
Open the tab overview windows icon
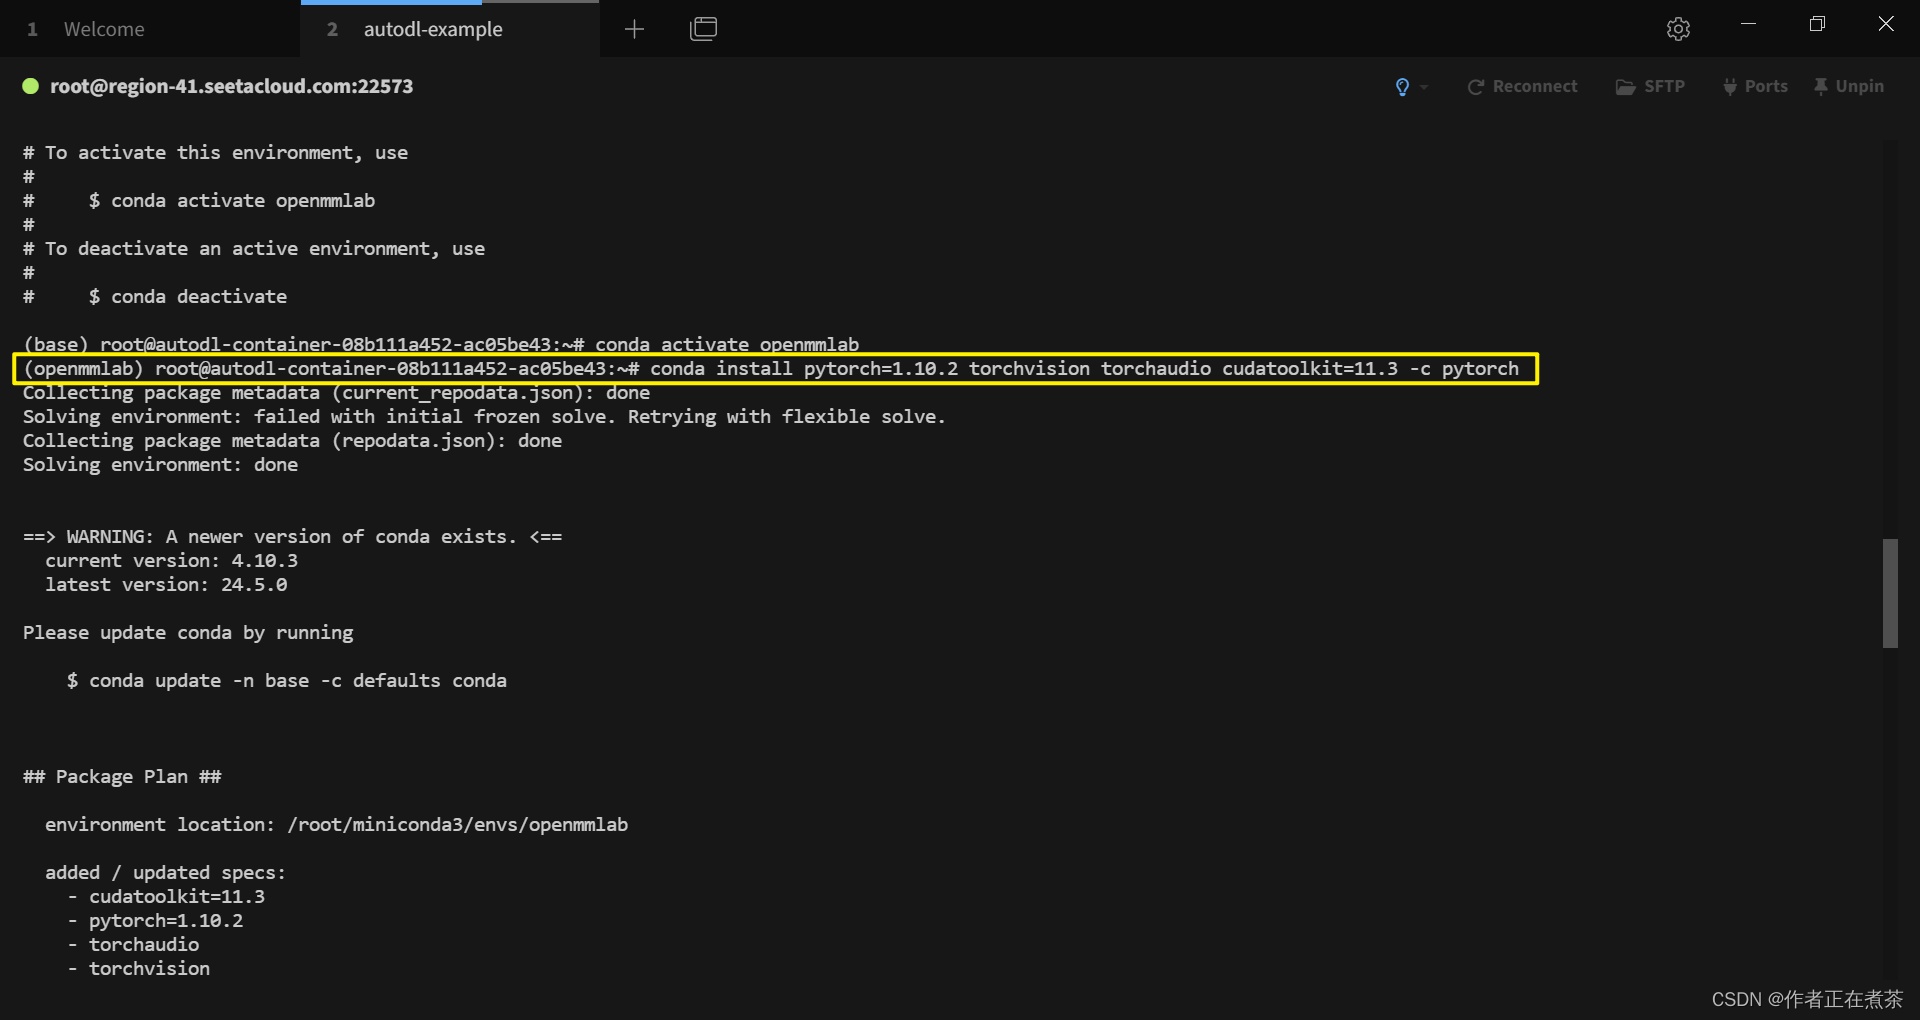pos(703,29)
